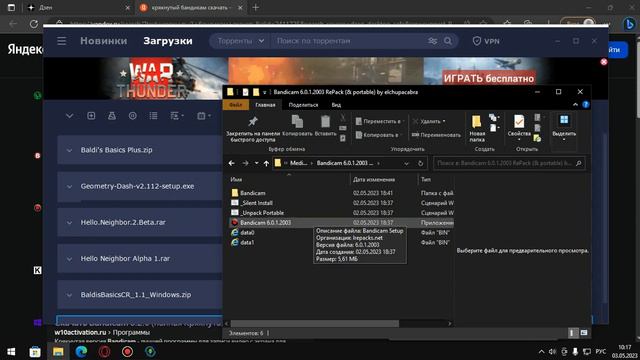Viewport: 640px width, 360px height.
Task: Click the flask icon in torrent toolbar
Action: [x=111, y=116]
